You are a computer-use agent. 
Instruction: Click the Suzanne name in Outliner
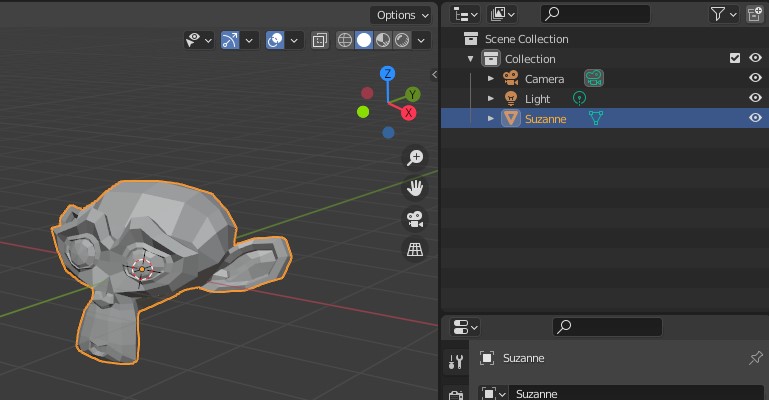(545, 119)
